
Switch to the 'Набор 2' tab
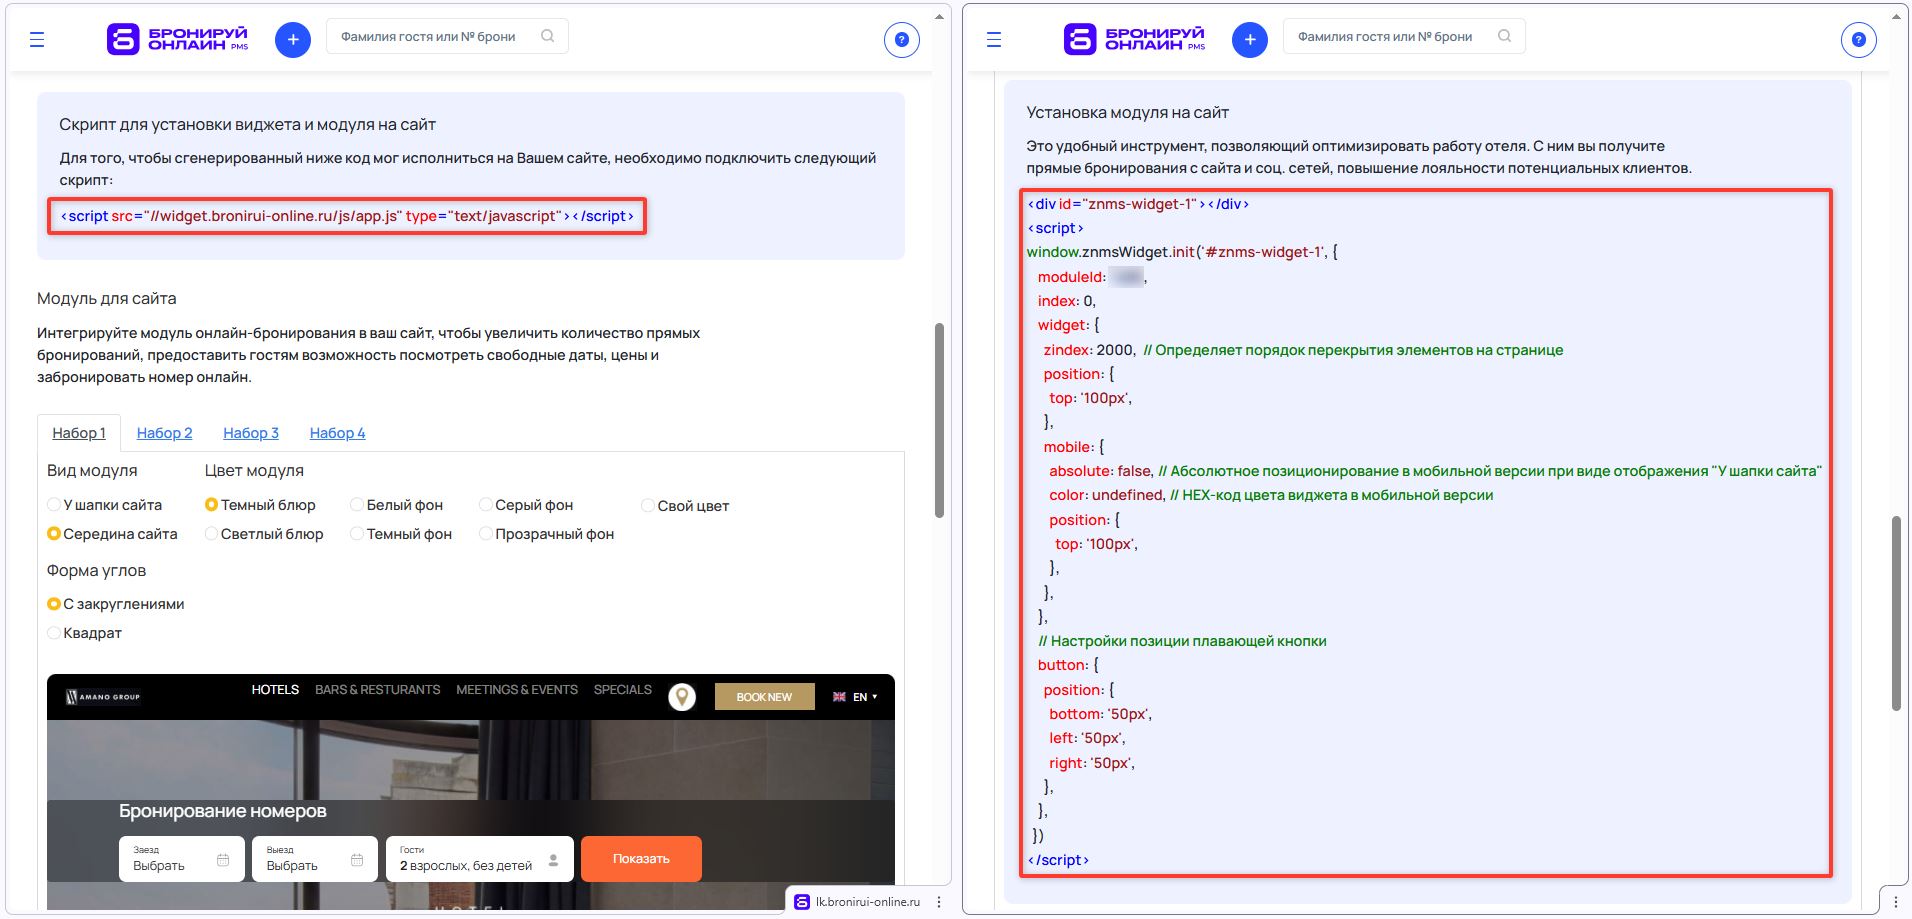pos(164,433)
